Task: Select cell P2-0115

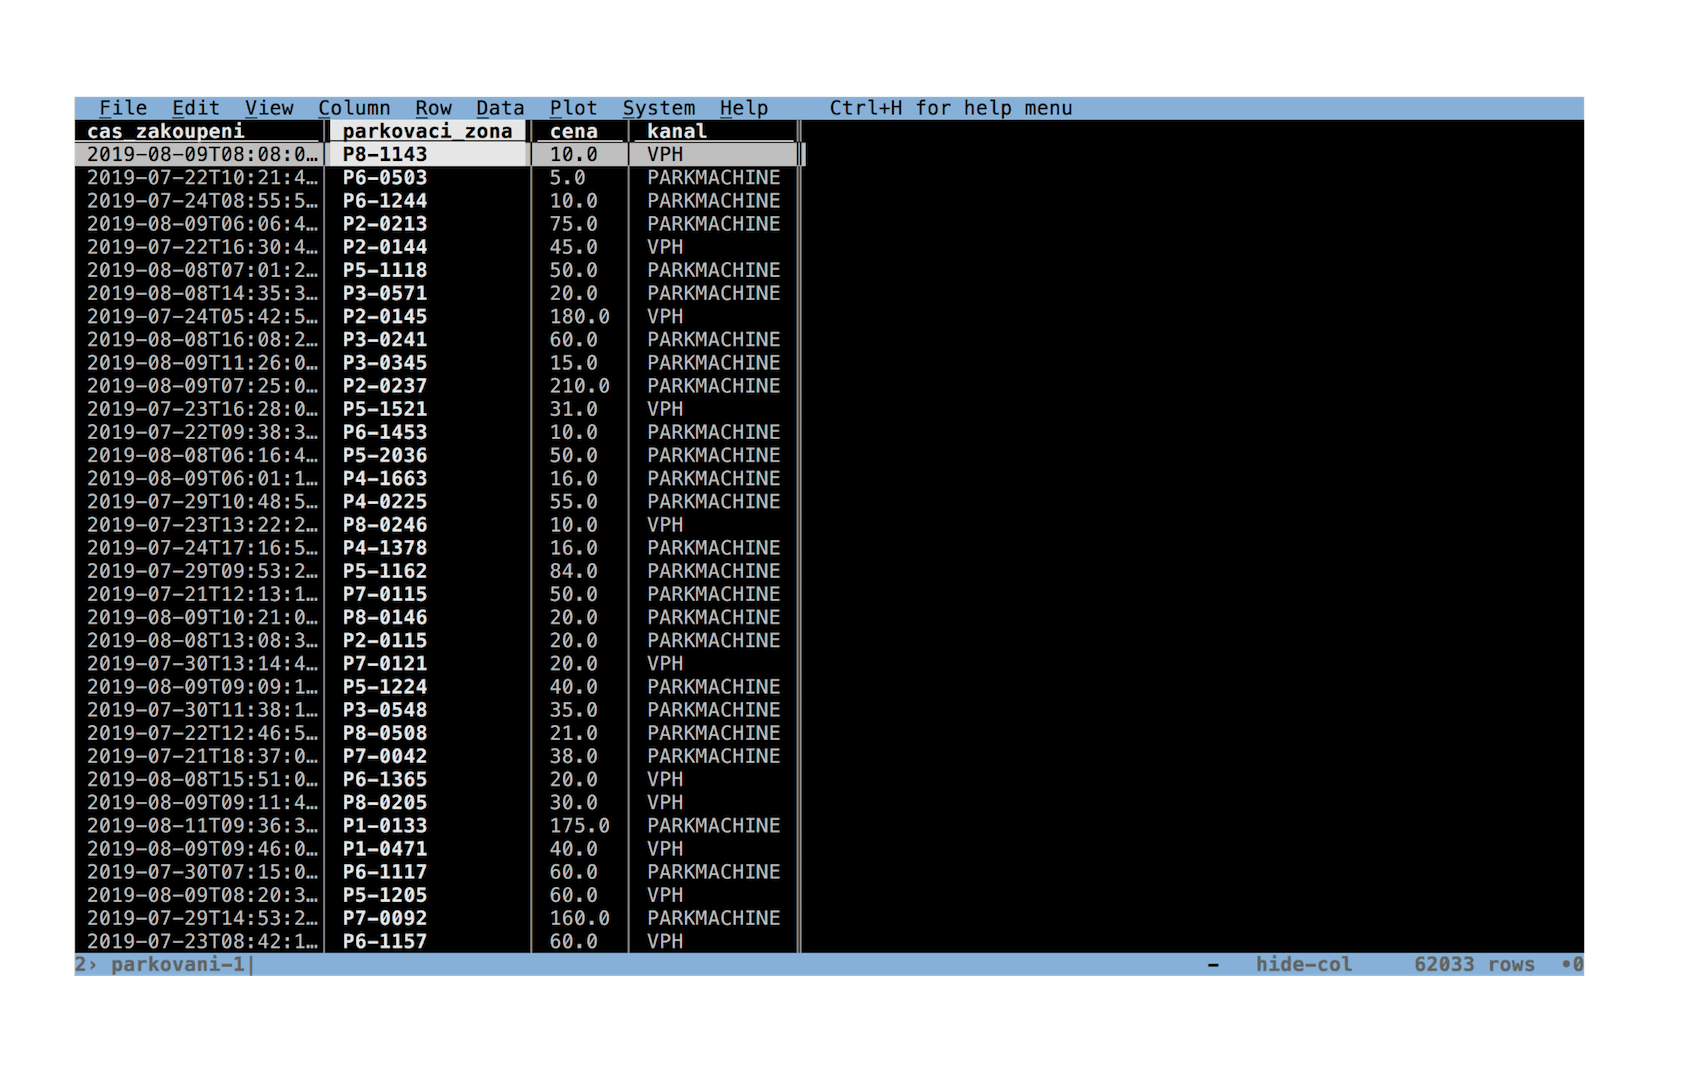Action: 385,641
